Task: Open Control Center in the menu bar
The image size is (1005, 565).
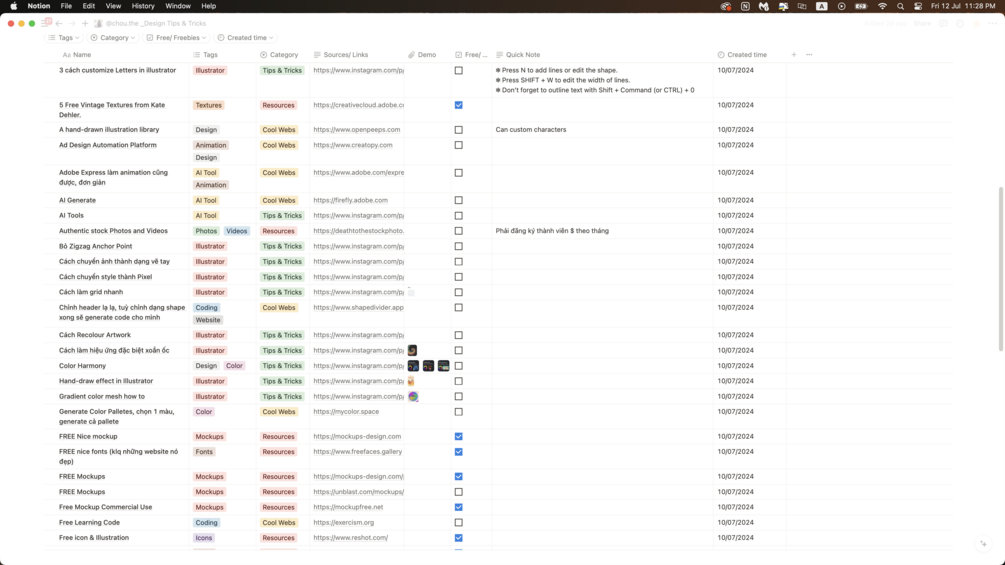Action: 918,6
